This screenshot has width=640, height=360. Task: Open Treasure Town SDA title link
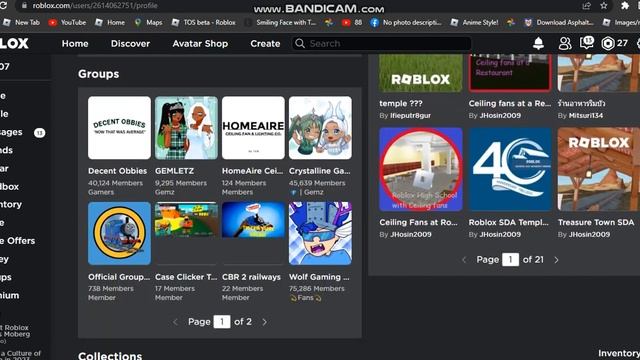(x=596, y=222)
